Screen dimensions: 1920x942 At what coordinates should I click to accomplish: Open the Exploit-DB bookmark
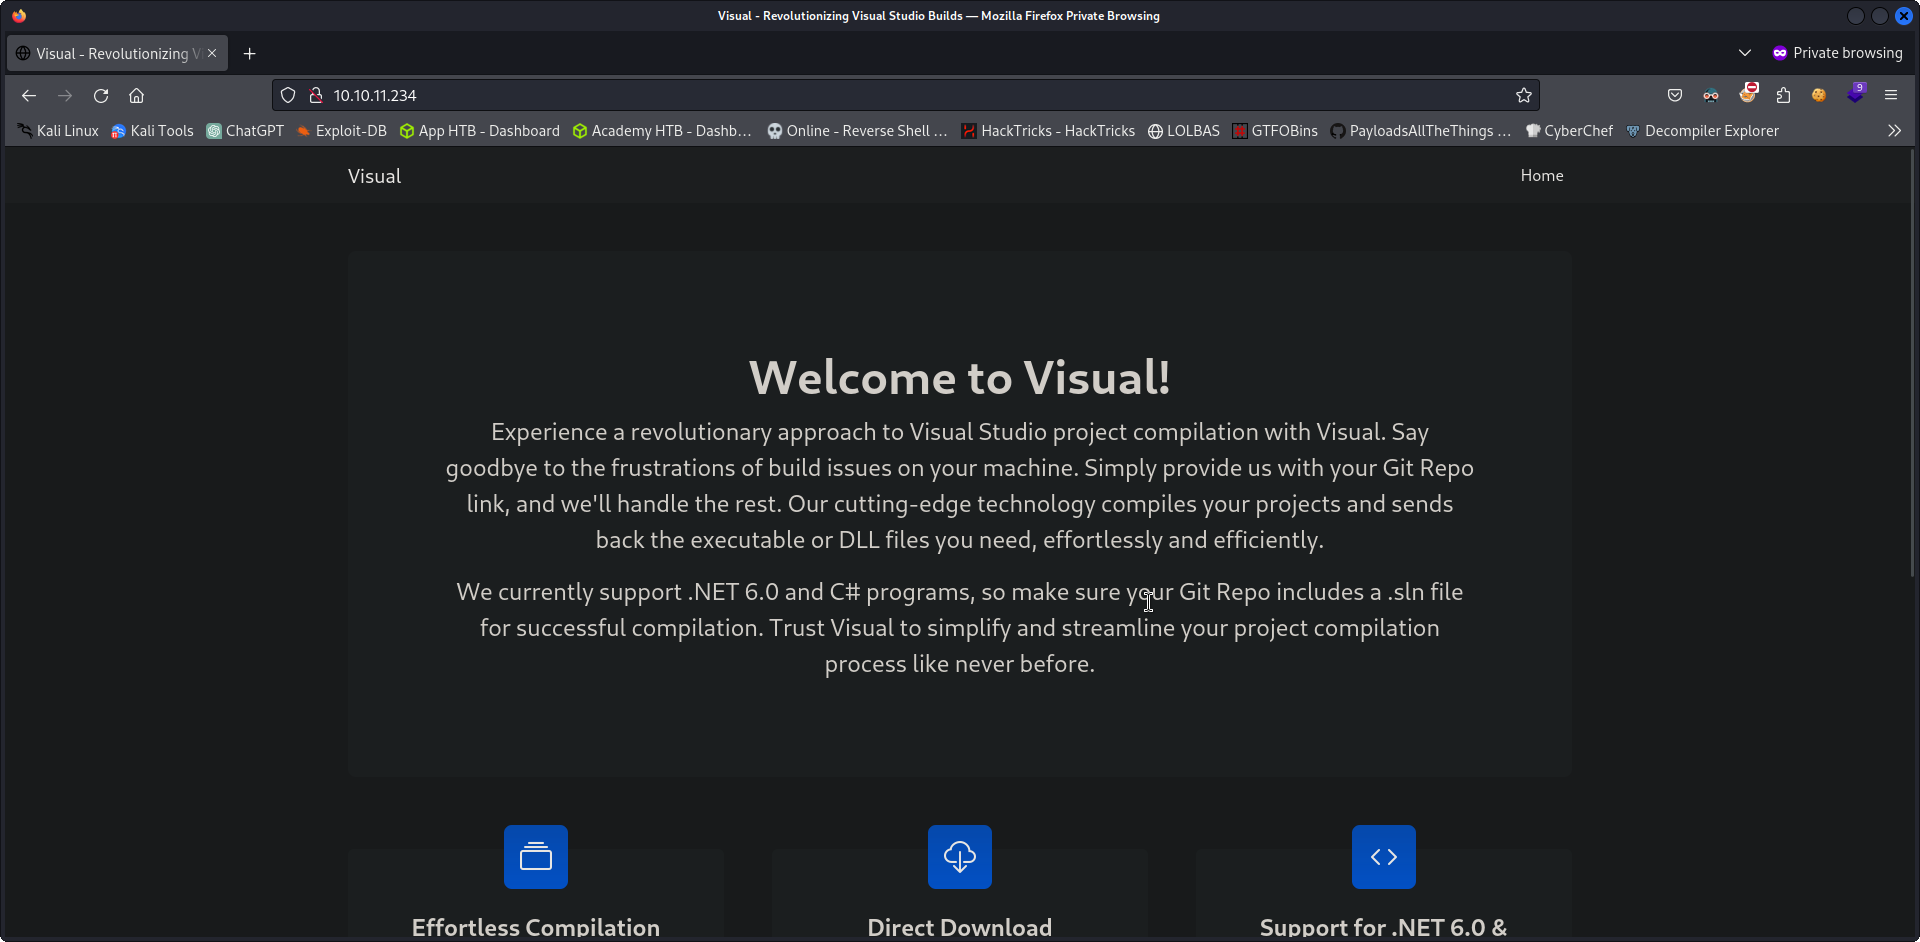pyautogui.click(x=341, y=131)
